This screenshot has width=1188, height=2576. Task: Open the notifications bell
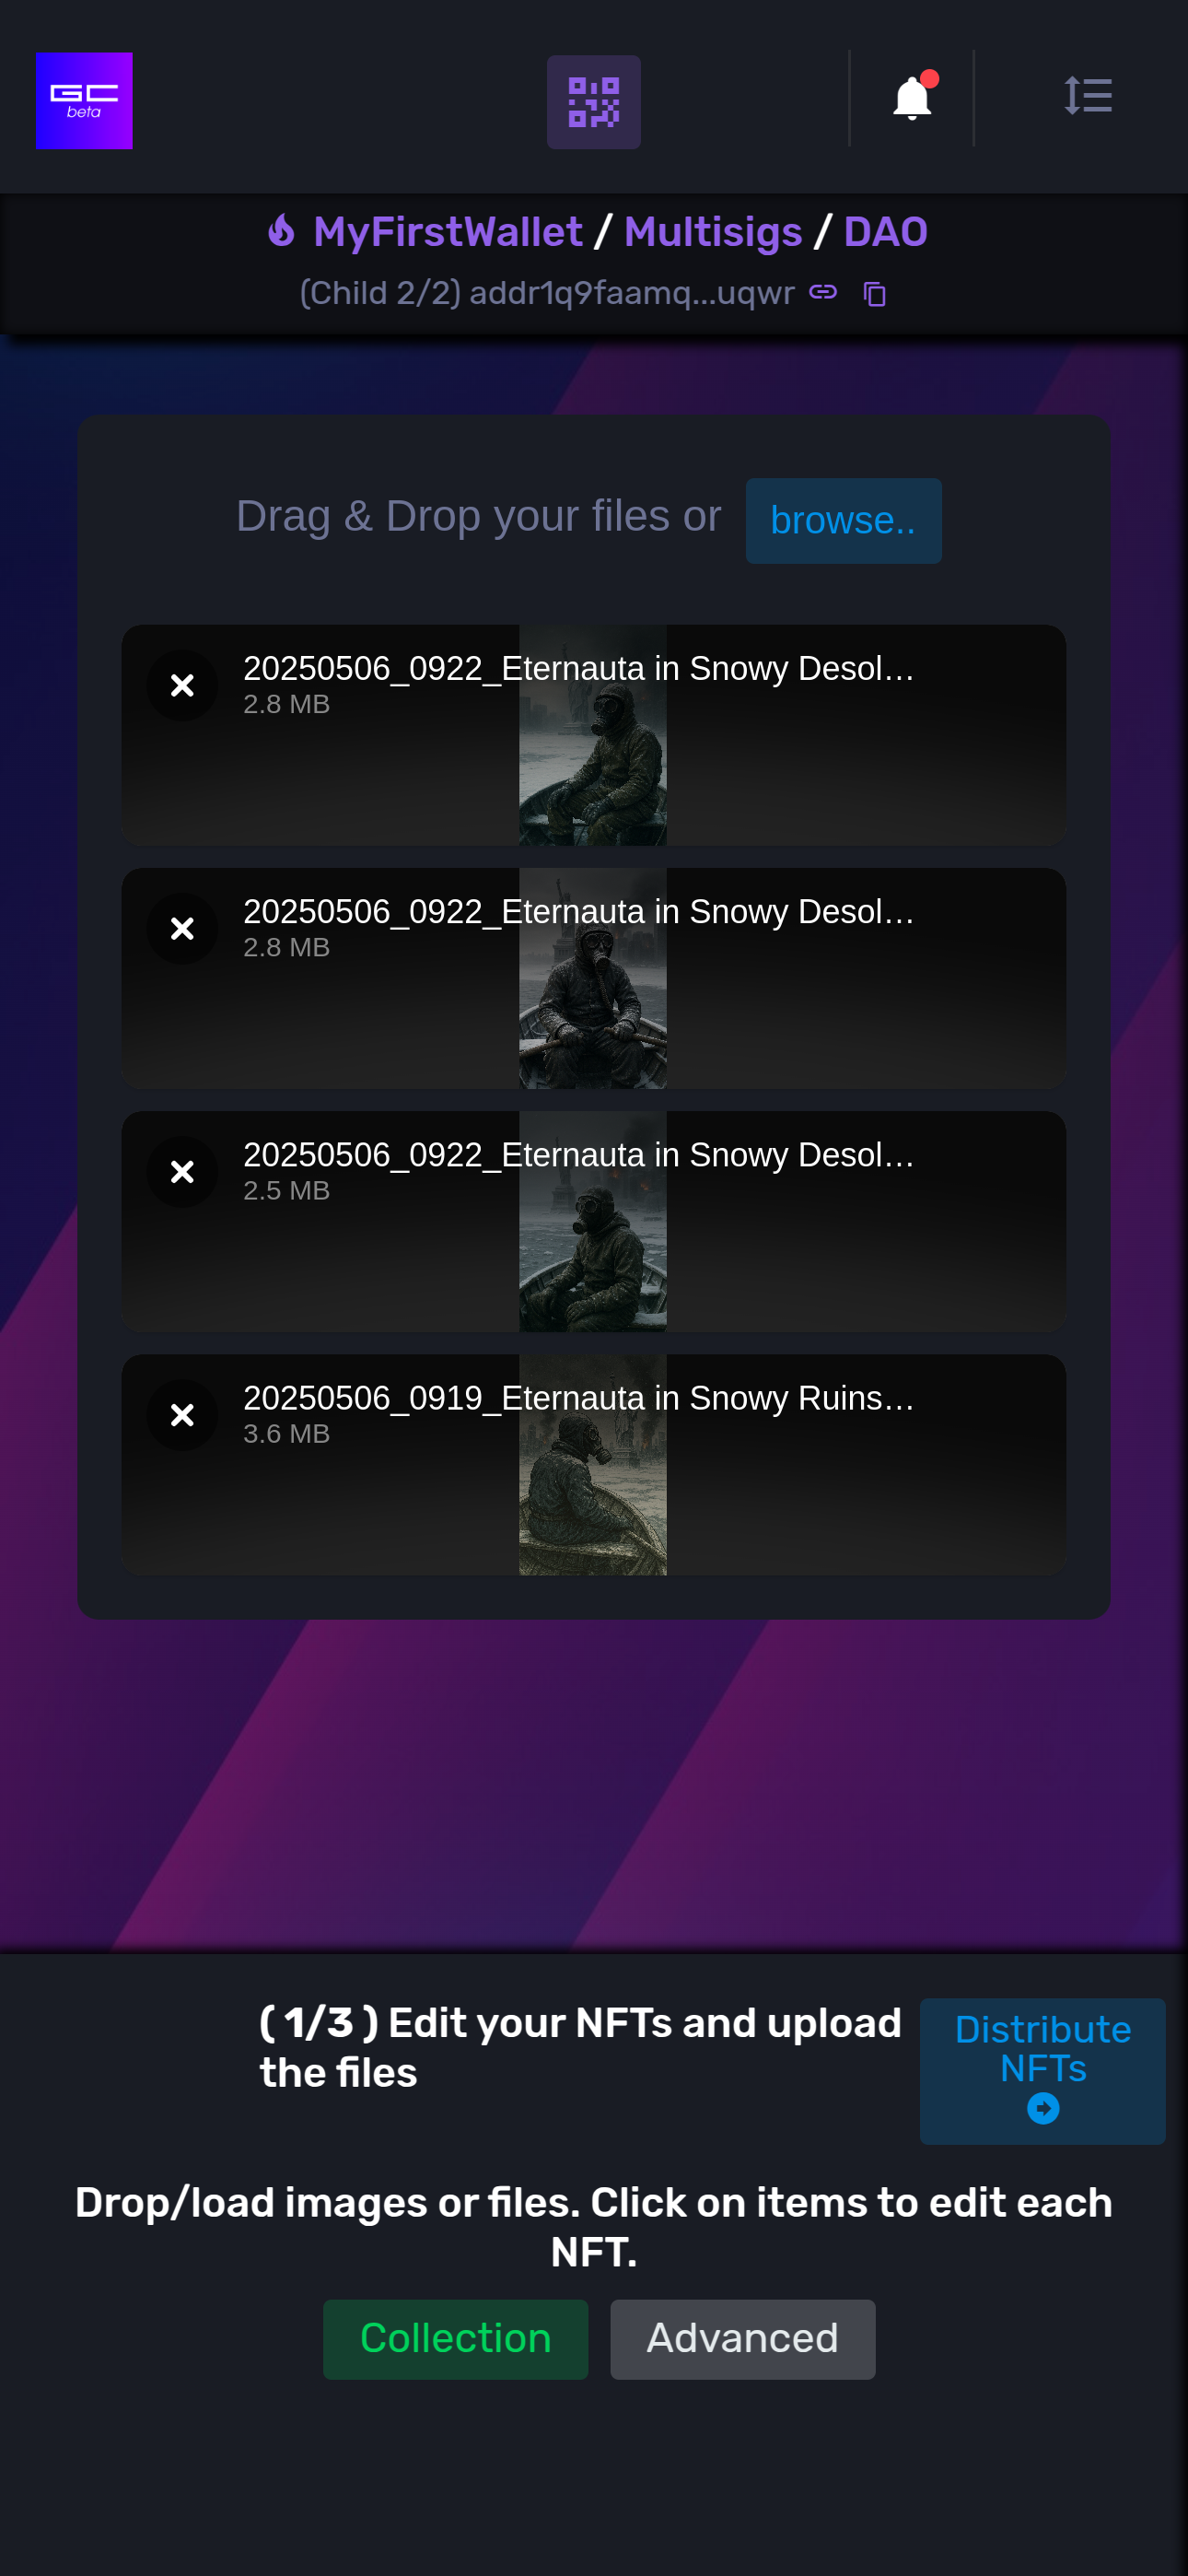tap(912, 98)
